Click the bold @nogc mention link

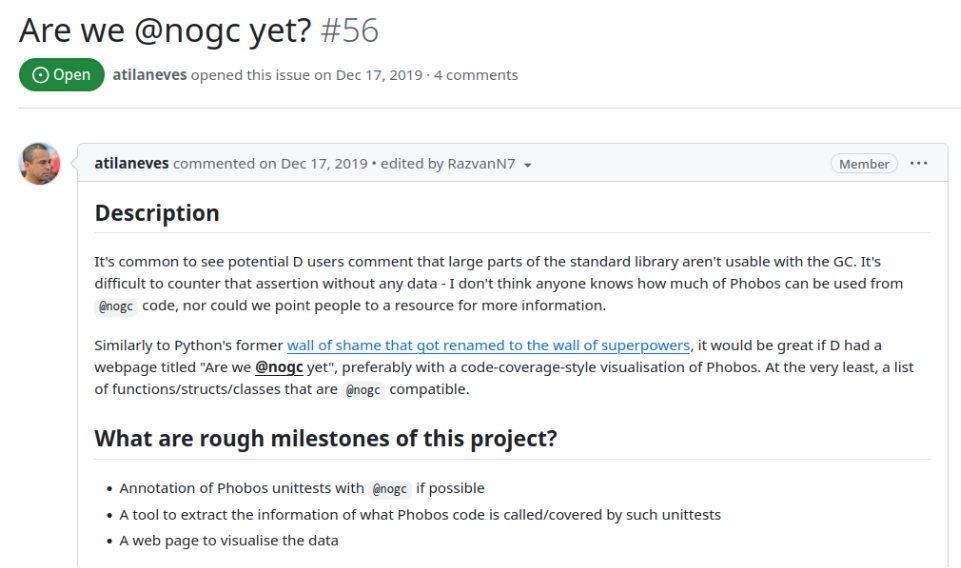279,367
